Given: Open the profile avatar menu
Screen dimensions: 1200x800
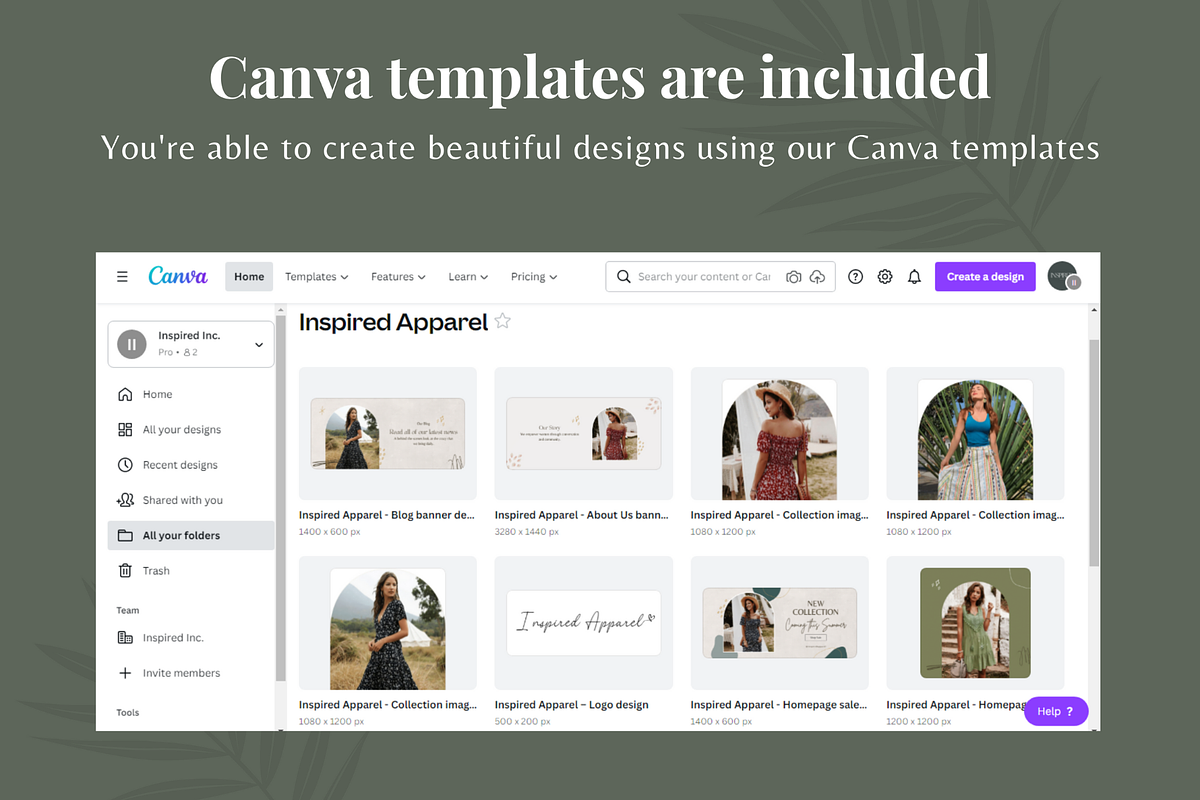Looking at the screenshot, I should click(1063, 277).
